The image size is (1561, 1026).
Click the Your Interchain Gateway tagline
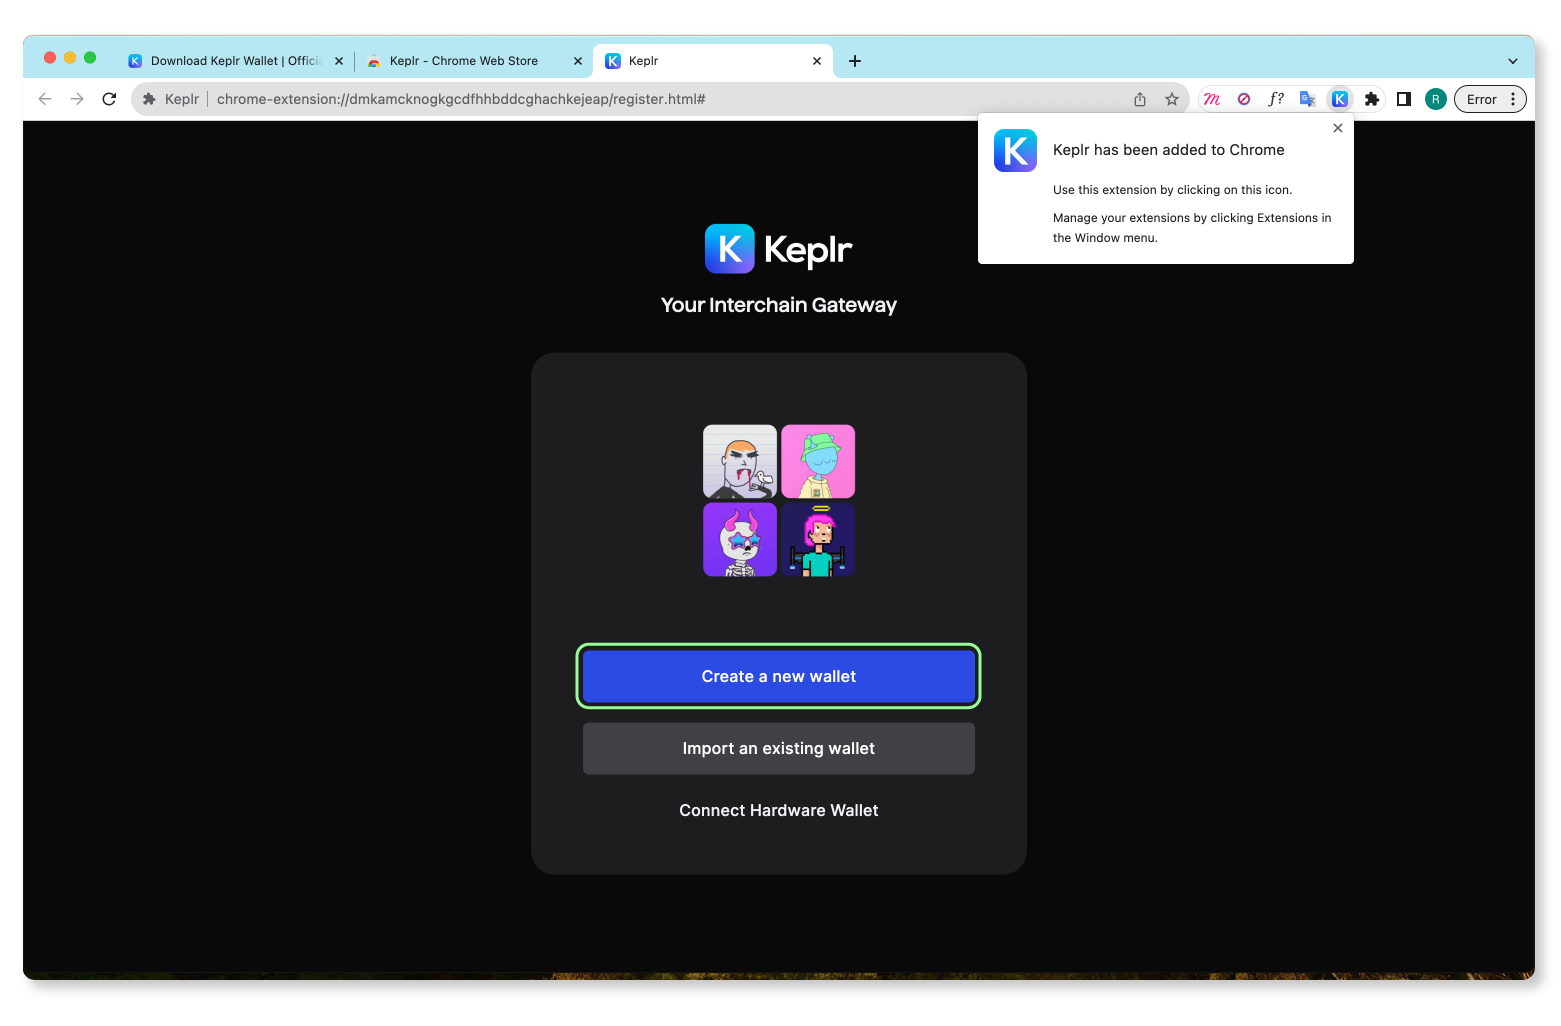(x=778, y=305)
